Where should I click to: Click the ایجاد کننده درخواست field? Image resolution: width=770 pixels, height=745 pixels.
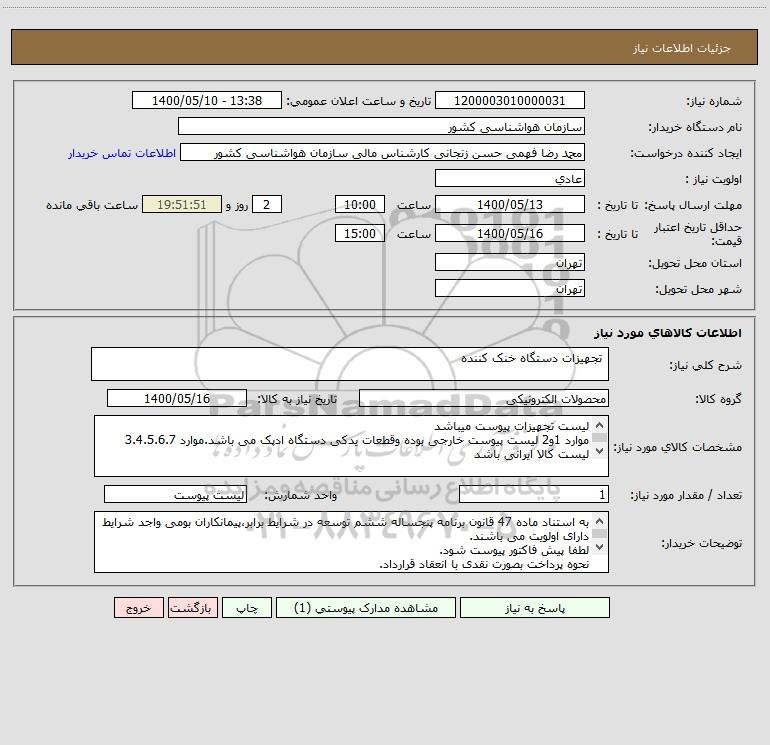(x=382, y=152)
